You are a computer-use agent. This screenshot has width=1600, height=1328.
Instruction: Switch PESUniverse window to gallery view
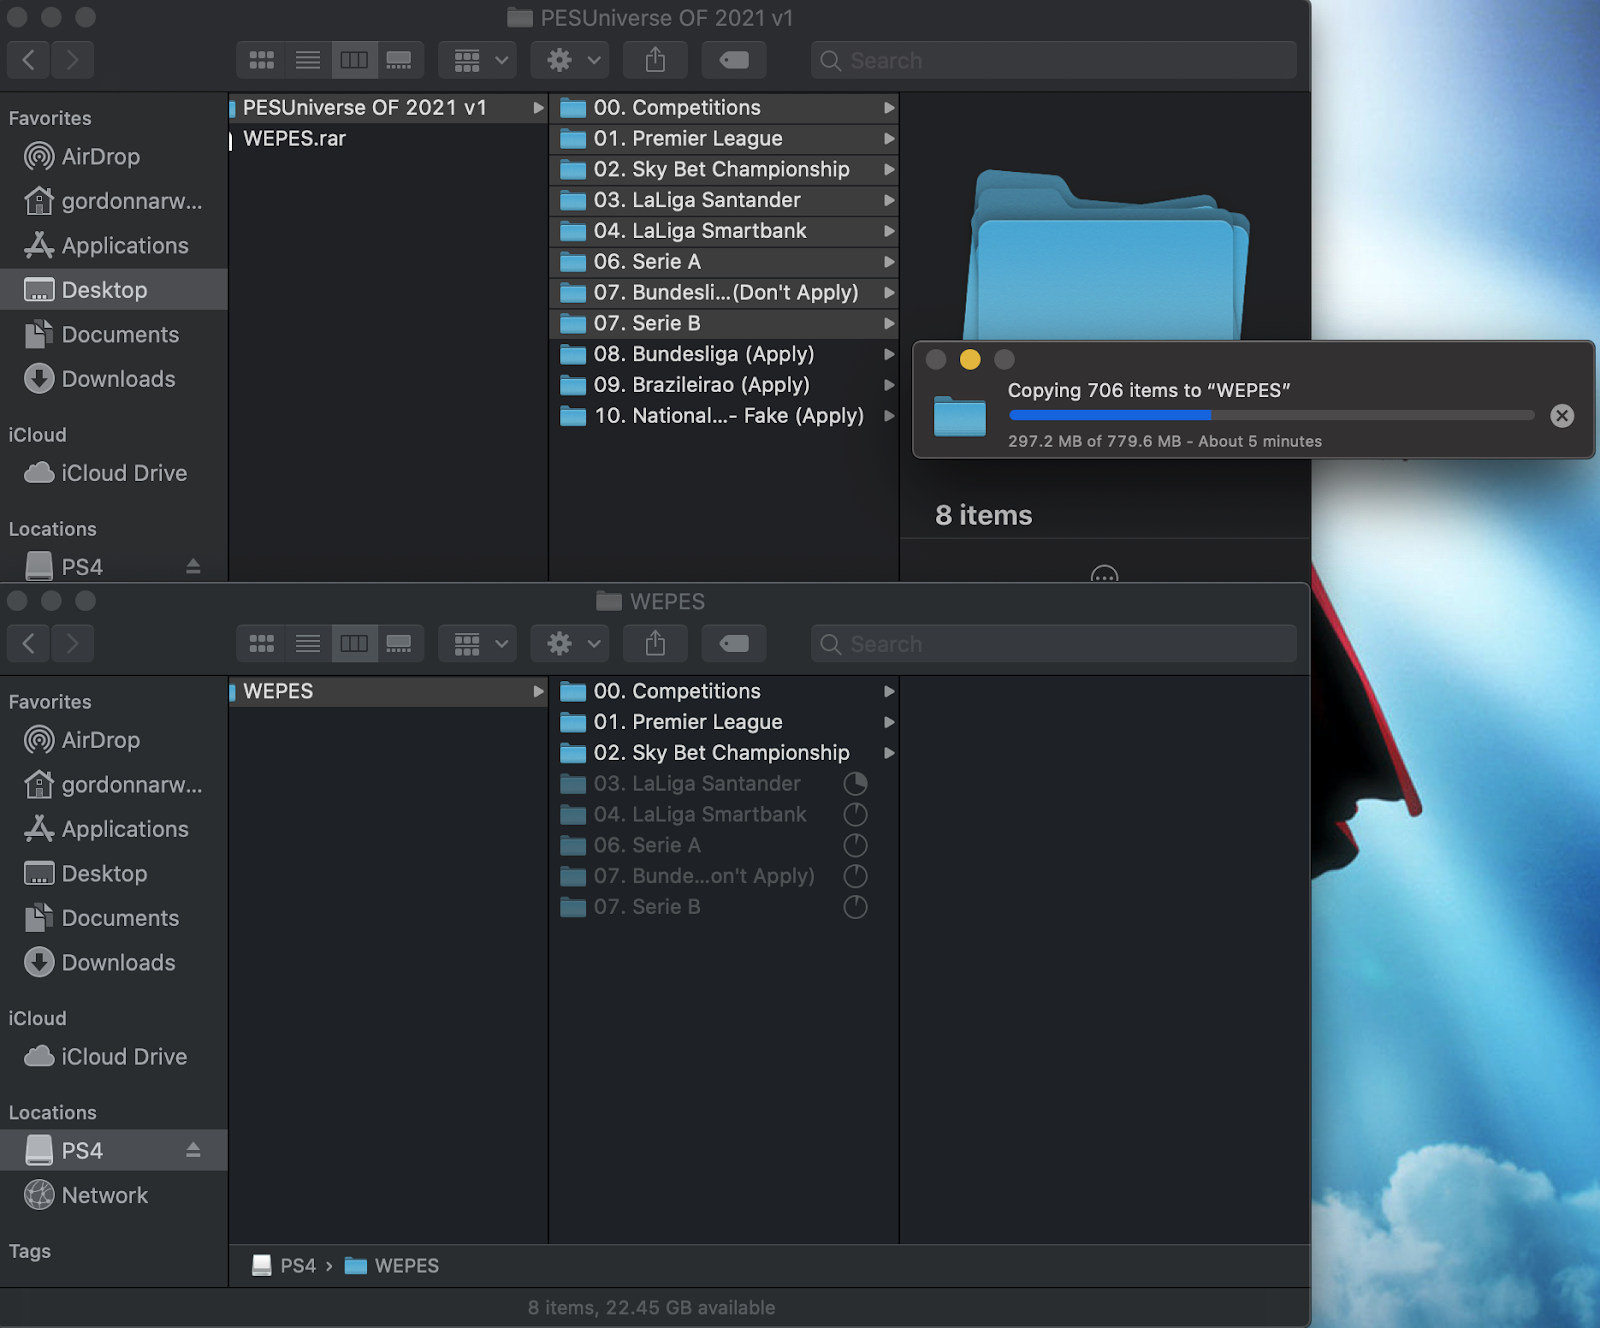coord(400,60)
